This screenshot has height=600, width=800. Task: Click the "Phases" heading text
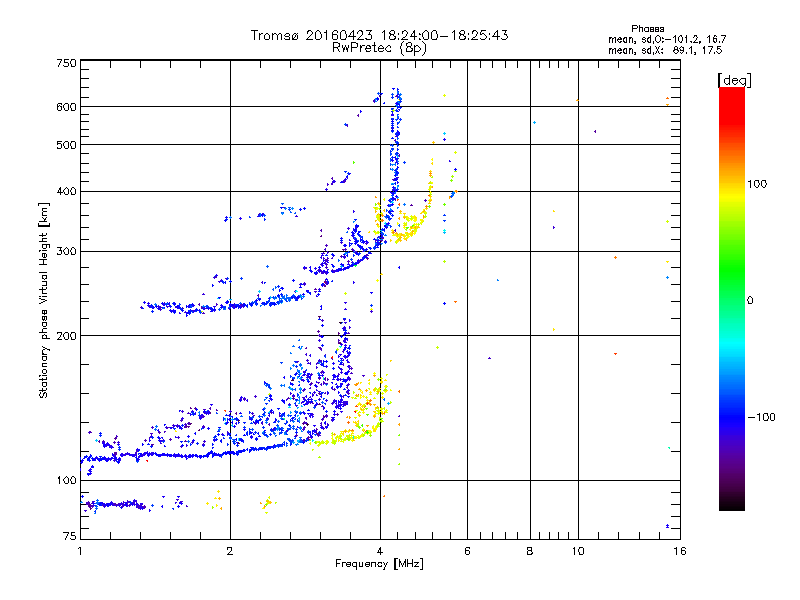click(647, 29)
